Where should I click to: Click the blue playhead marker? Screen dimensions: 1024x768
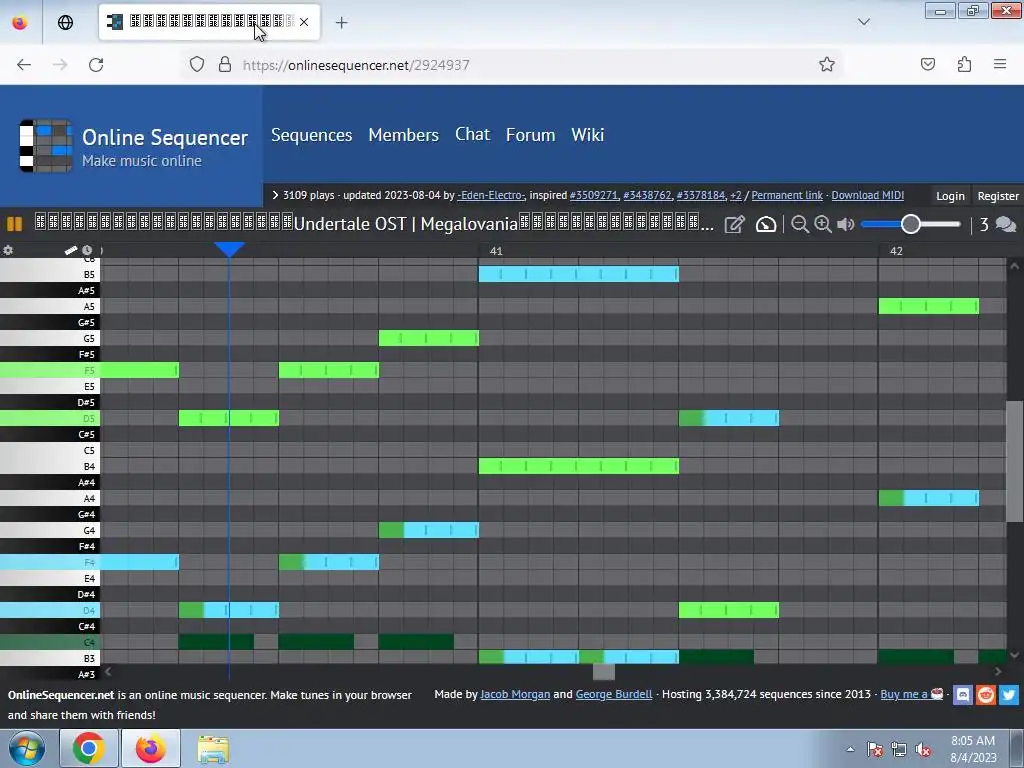[x=229, y=249]
